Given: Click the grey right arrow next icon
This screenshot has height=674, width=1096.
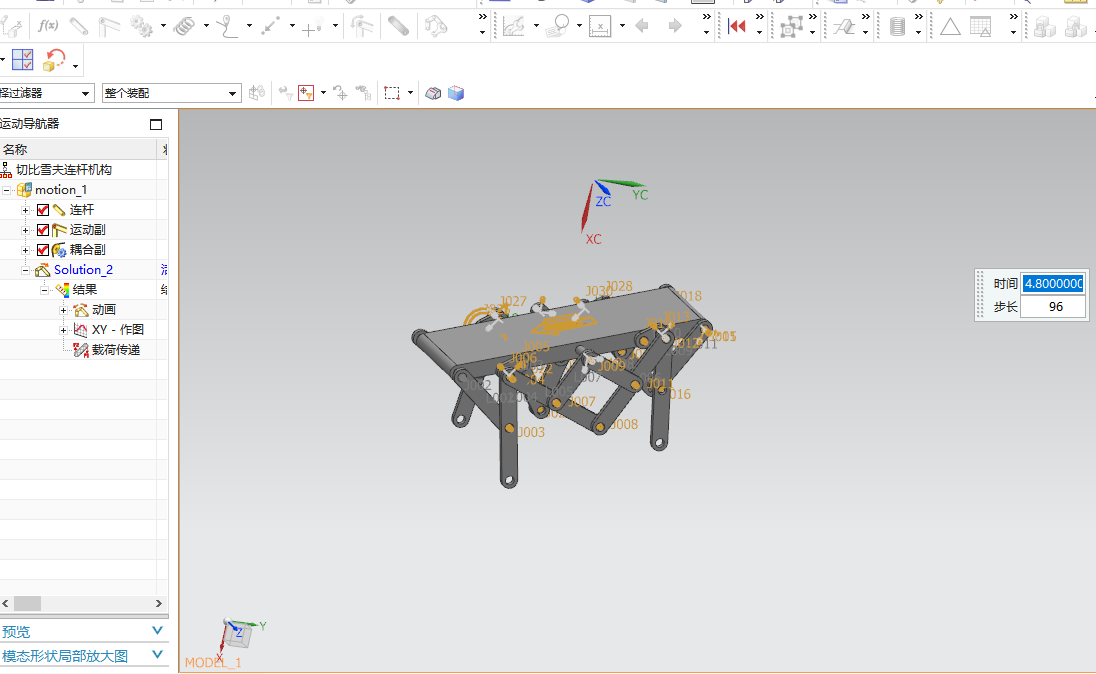Looking at the screenshot, I should (x=675, y=27).
